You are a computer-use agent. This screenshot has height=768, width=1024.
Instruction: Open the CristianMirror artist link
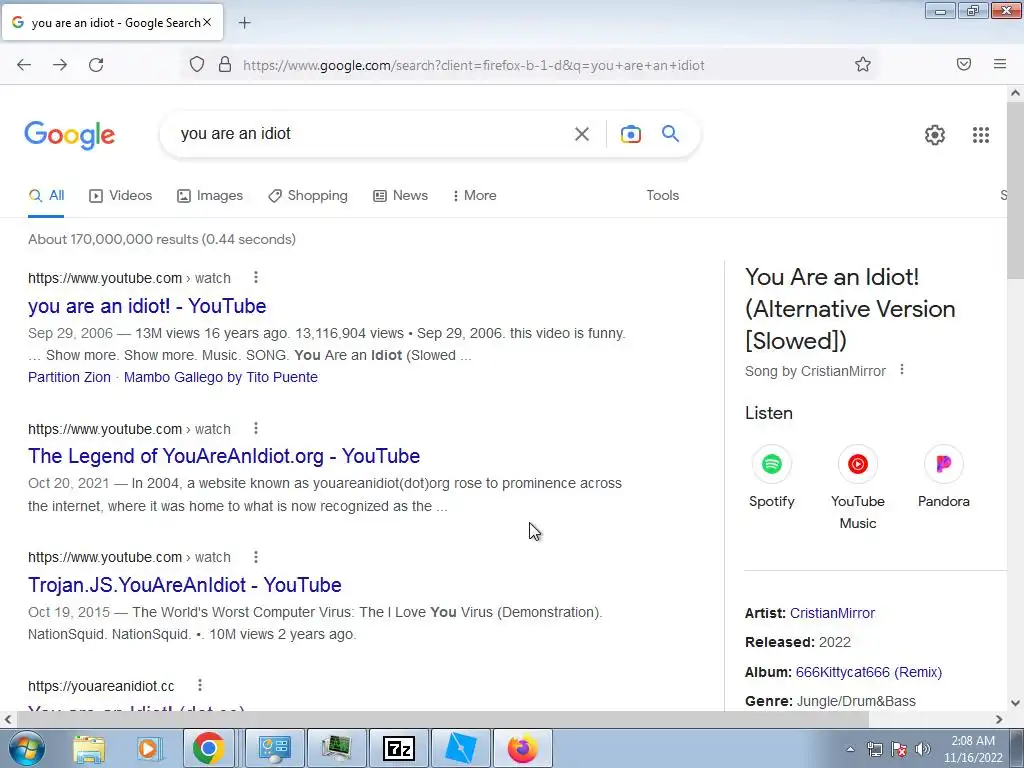click(x=832, y=613)
